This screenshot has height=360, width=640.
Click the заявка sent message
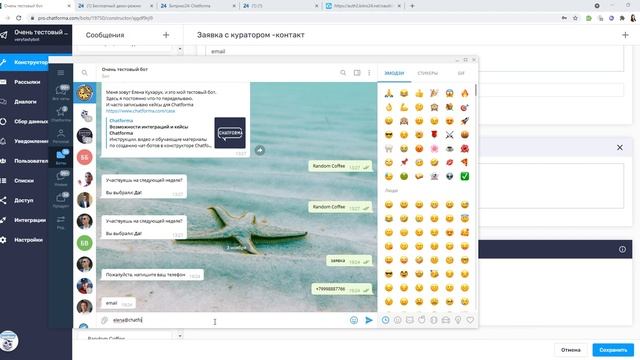pyautogui.click(x=349, y=260)
